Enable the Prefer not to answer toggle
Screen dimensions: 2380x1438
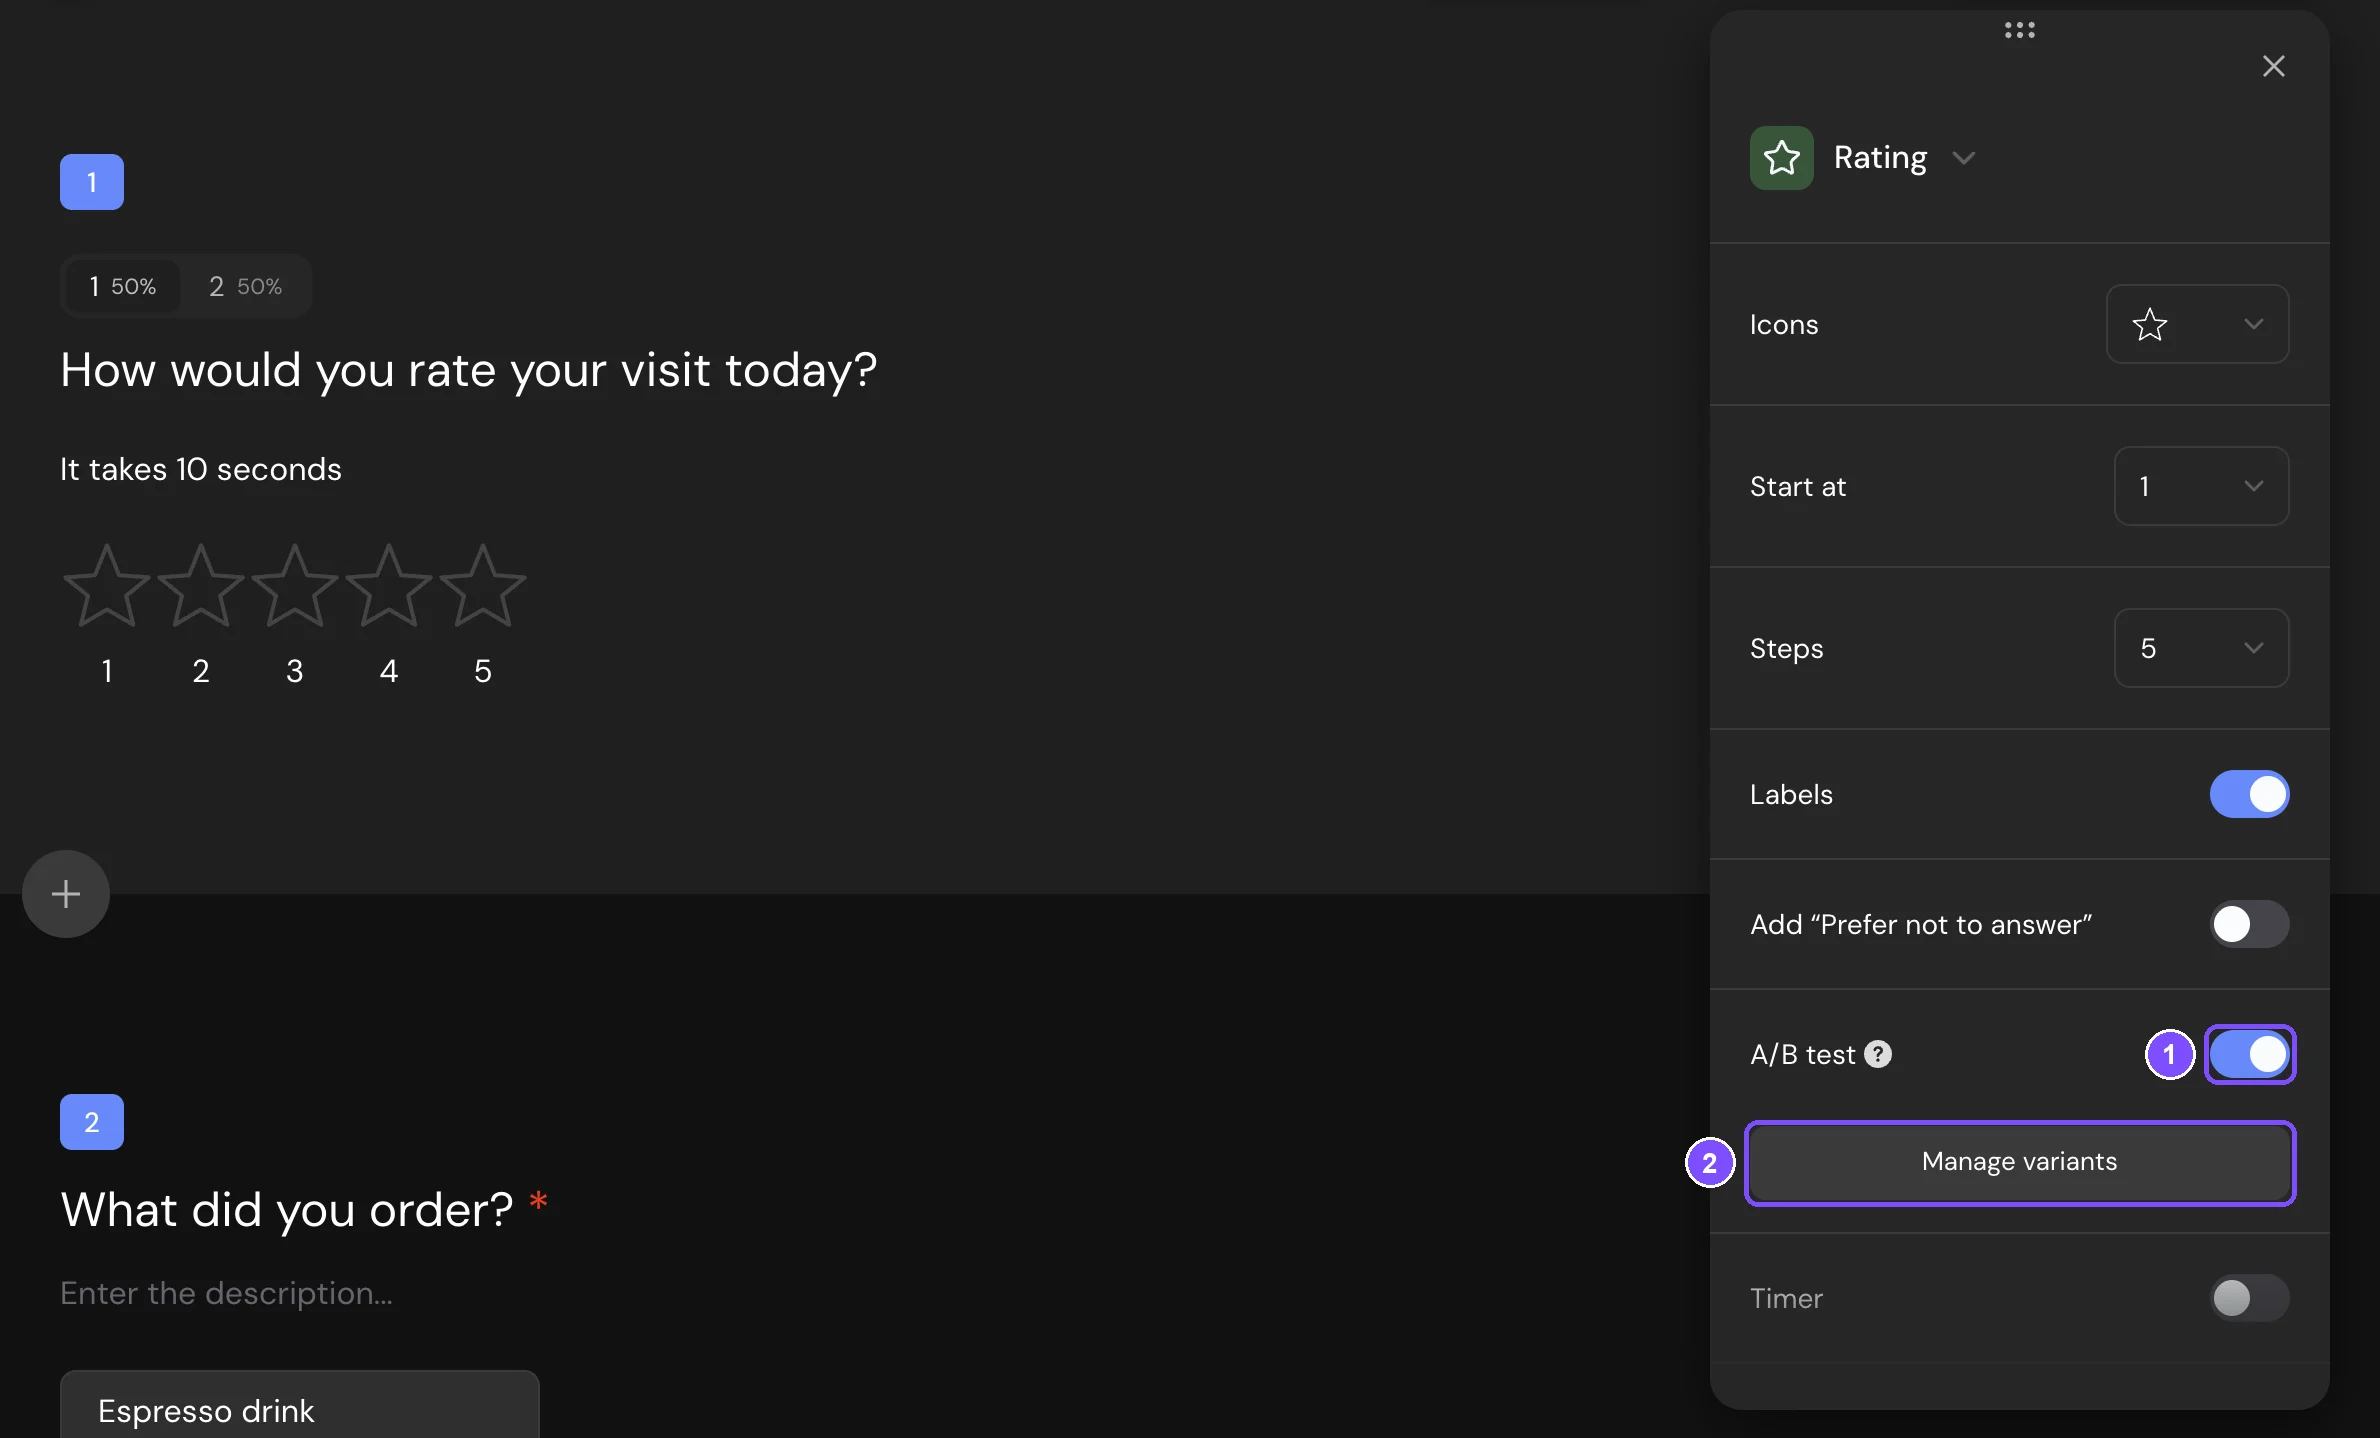[x=2249, y=924]
